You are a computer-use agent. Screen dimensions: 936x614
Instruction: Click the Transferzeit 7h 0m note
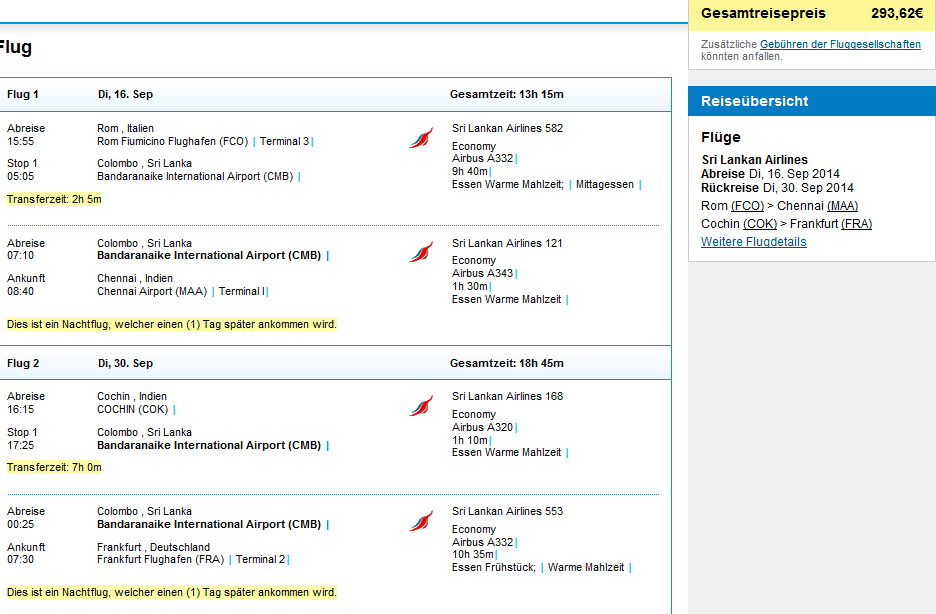click(x=54, y=467)
